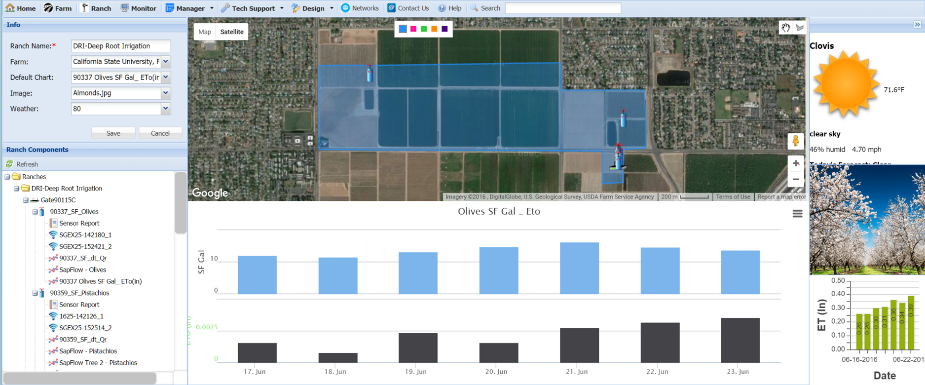Open the Farm dropdown list
Image resolution: width=925 pixels, height=385 pixels.
(x=165, y=61)
